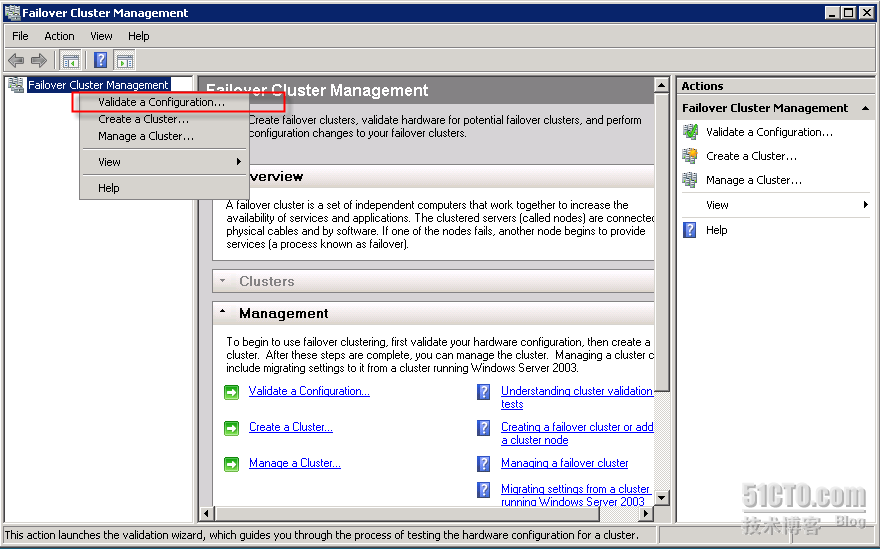
Task: Choose Validate a Configuration from context menu
Action: tap(164, 102)
